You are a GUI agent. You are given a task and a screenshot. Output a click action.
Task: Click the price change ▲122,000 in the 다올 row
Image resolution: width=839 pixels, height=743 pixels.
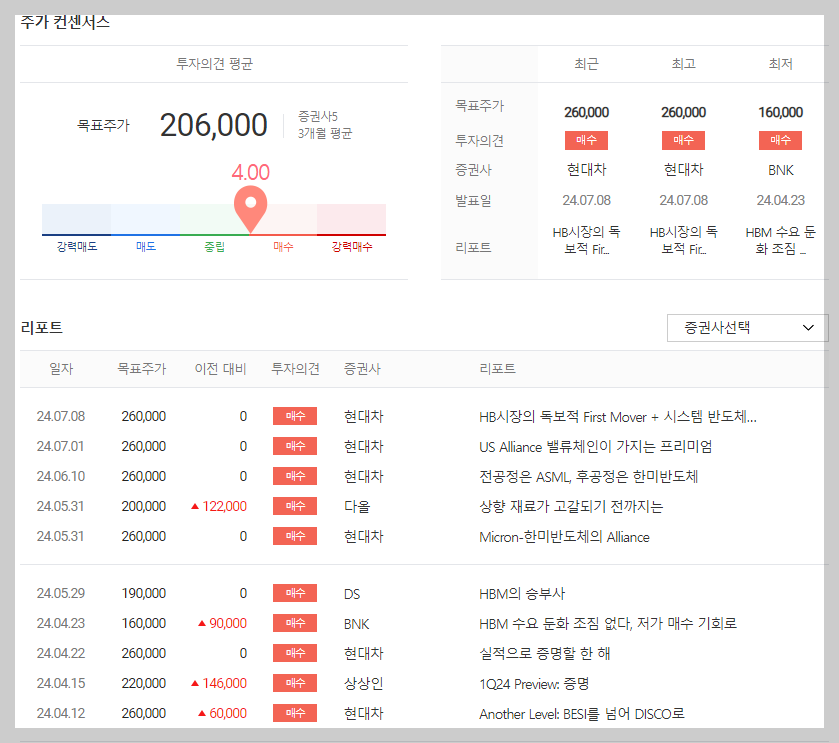point(220,506)
